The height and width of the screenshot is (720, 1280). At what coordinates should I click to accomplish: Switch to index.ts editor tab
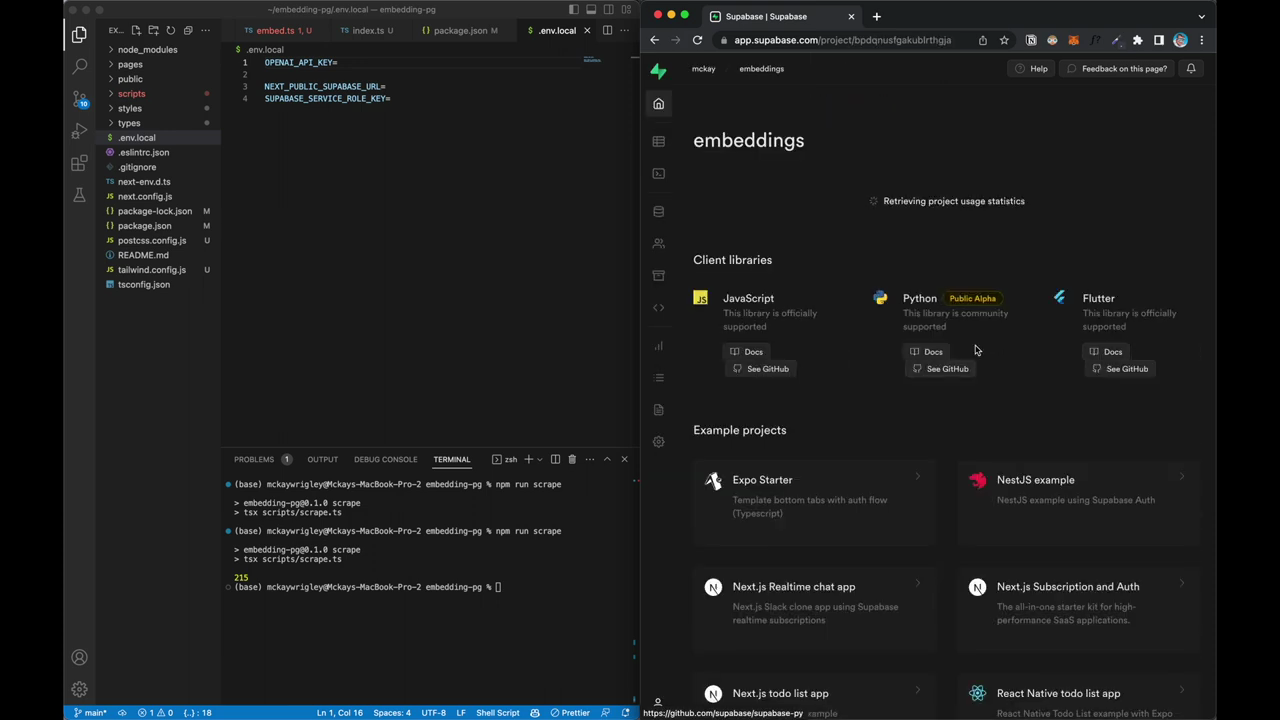367,31
